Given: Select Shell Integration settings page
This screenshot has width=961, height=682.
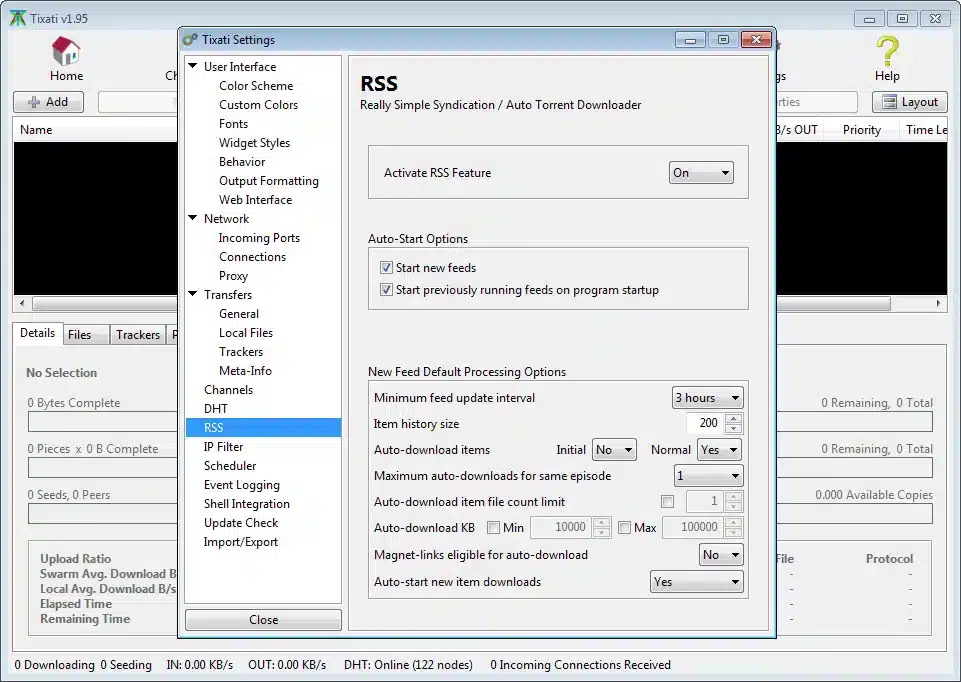Looking at the screenshot, I should 246,504.
